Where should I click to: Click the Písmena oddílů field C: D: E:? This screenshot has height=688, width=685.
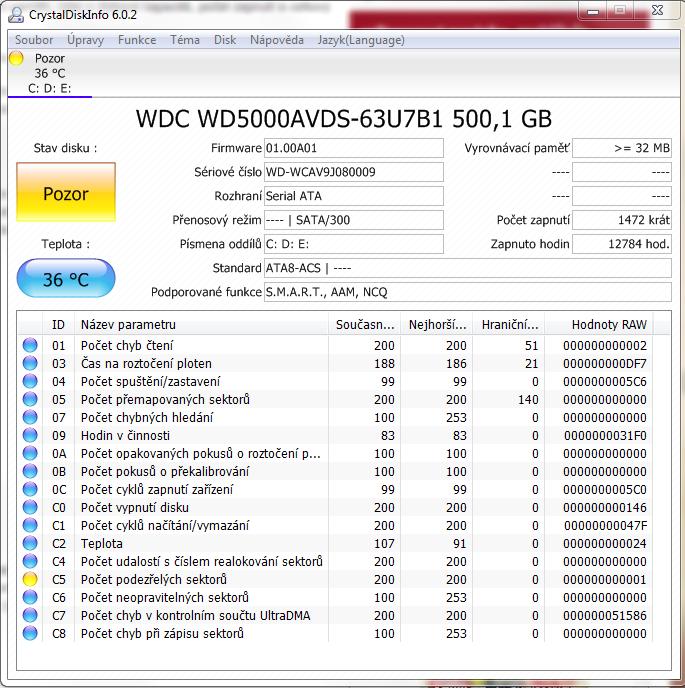click(354, 244)
